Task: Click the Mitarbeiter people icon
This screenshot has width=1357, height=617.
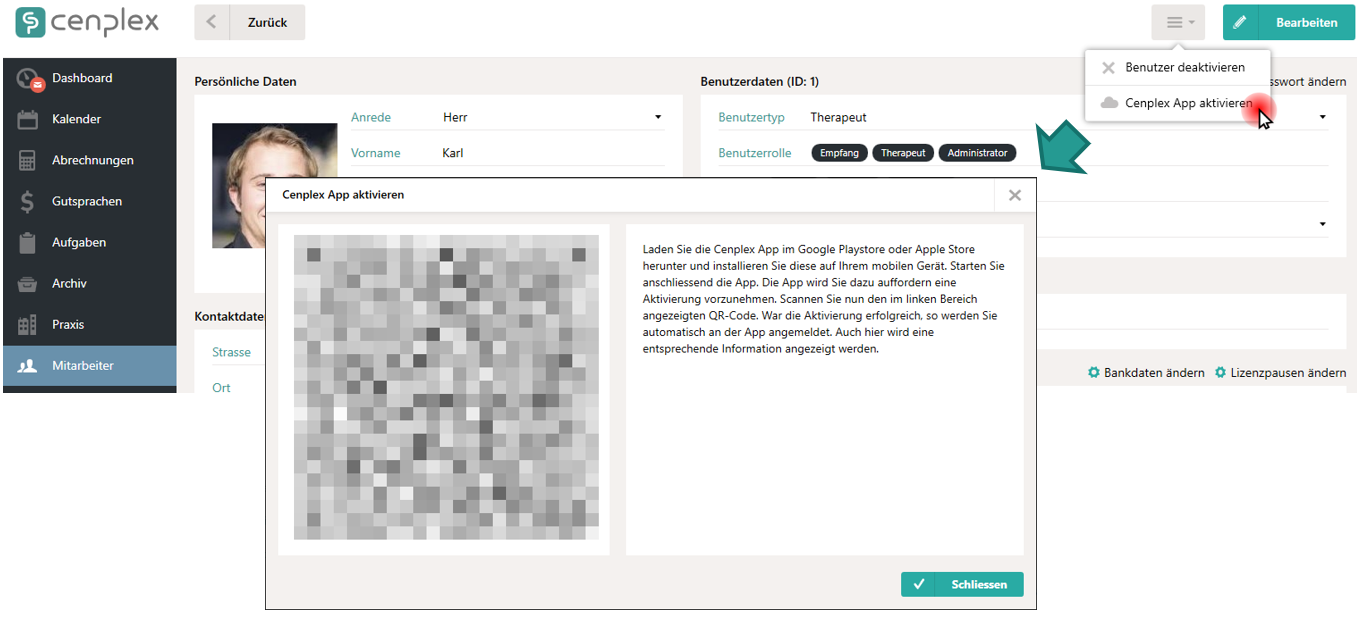Action: coord(28,366)
